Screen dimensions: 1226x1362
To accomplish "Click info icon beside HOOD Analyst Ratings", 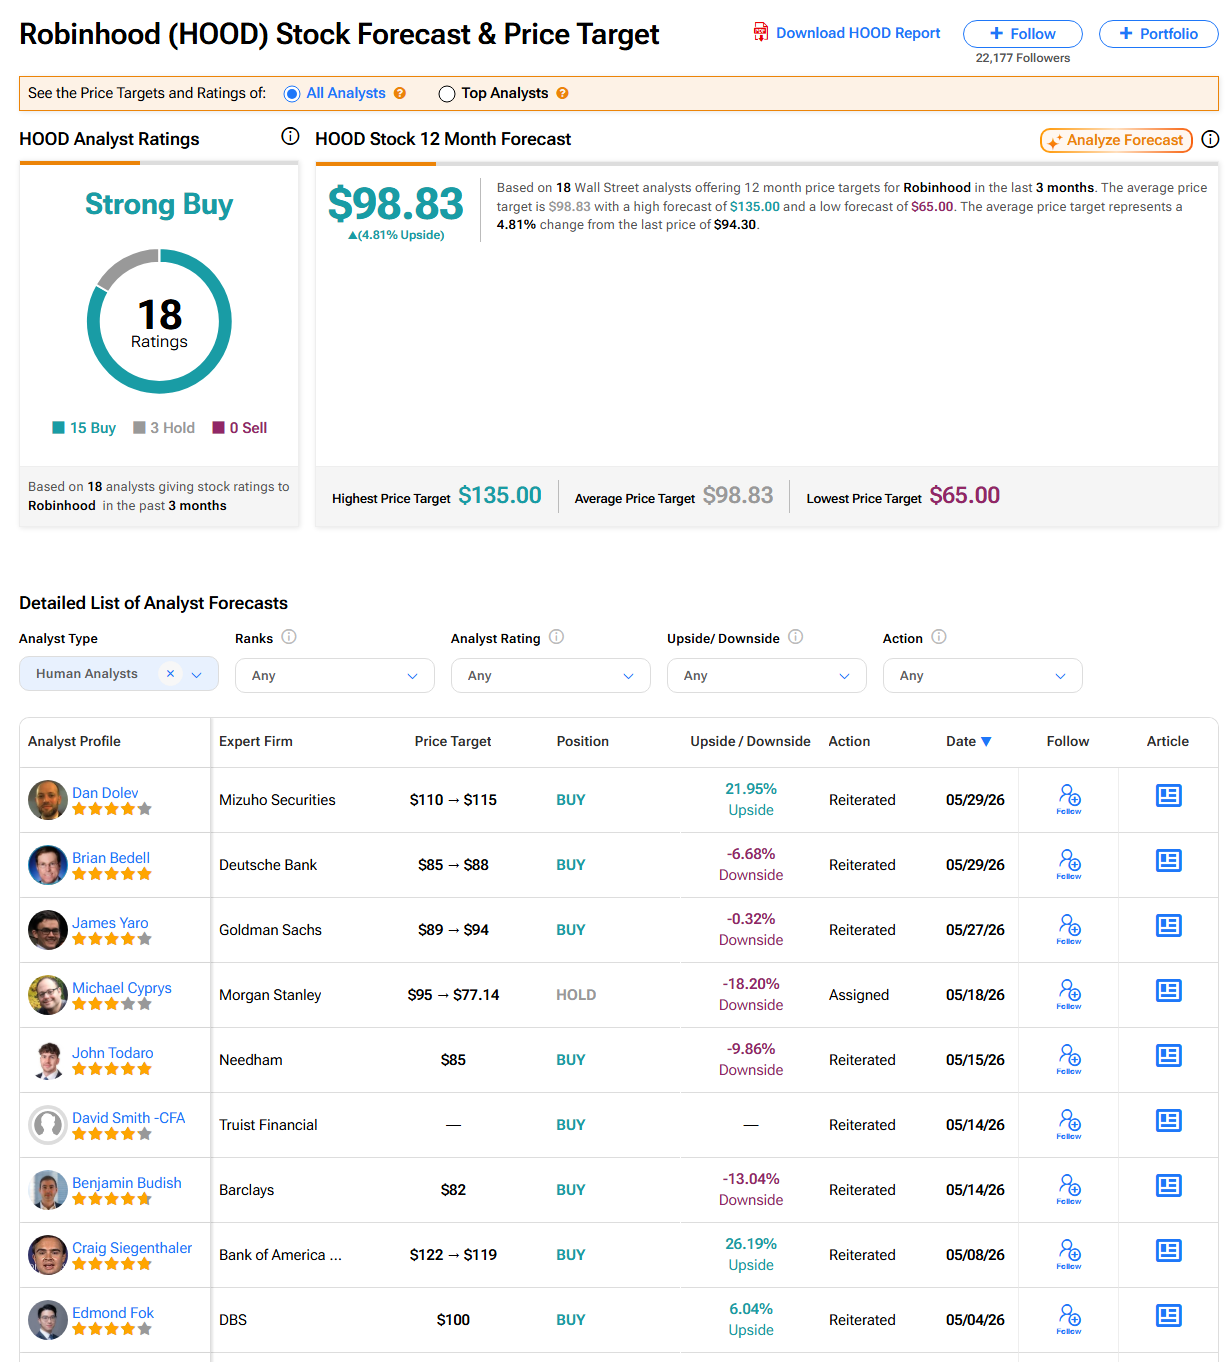I will tap(290, 136).
